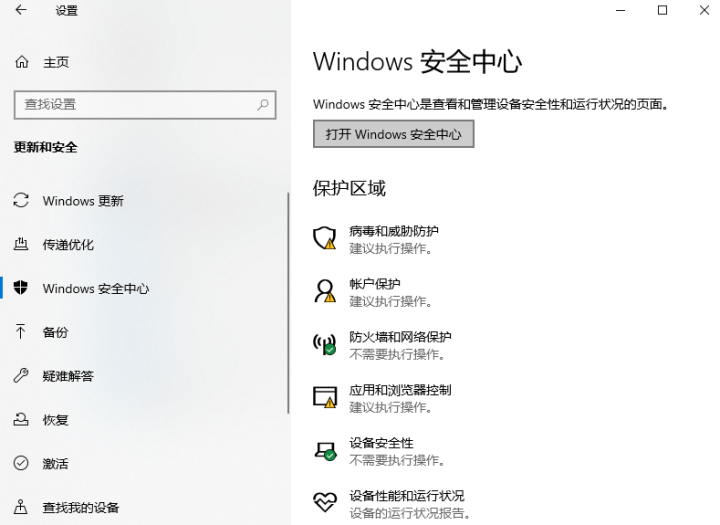The width and height of the screenshot is (720, 525).
Task: Open 查找我的设备 in the sidebar
Action: pyautogui.click(x=81, y=507)
